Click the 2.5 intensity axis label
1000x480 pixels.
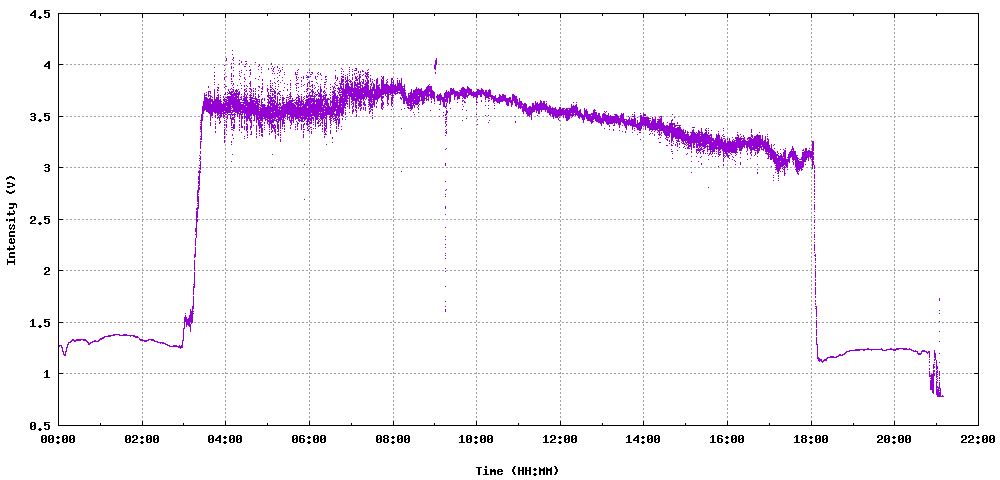click(x=40, y=219)
